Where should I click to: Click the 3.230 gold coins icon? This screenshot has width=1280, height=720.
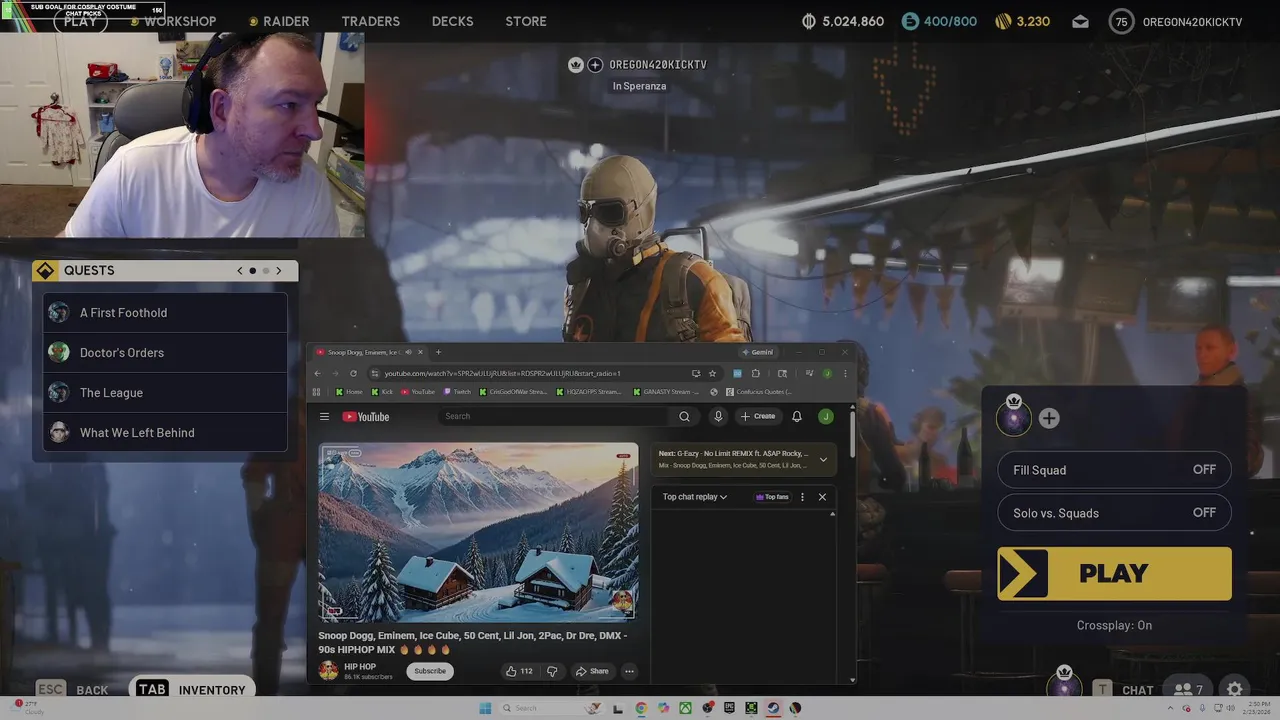point(1003,21)
